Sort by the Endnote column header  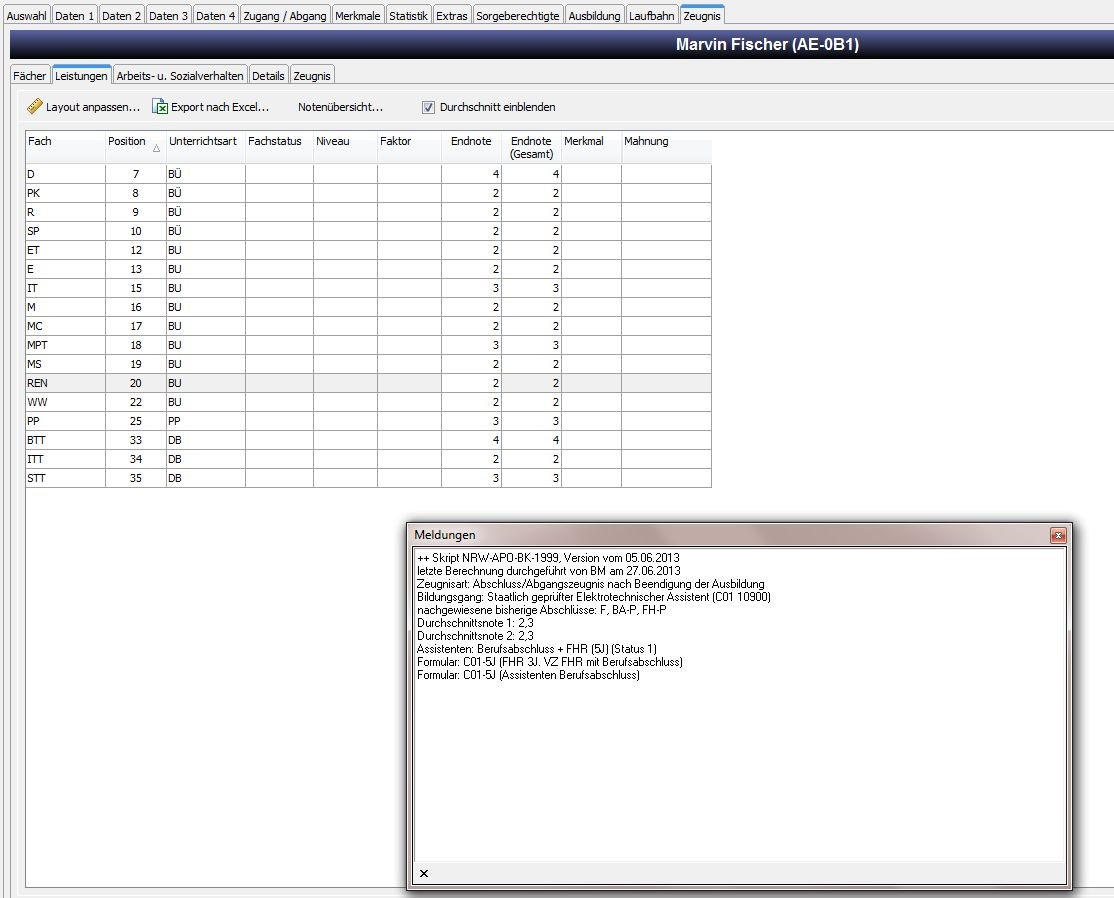pos(471,141)
